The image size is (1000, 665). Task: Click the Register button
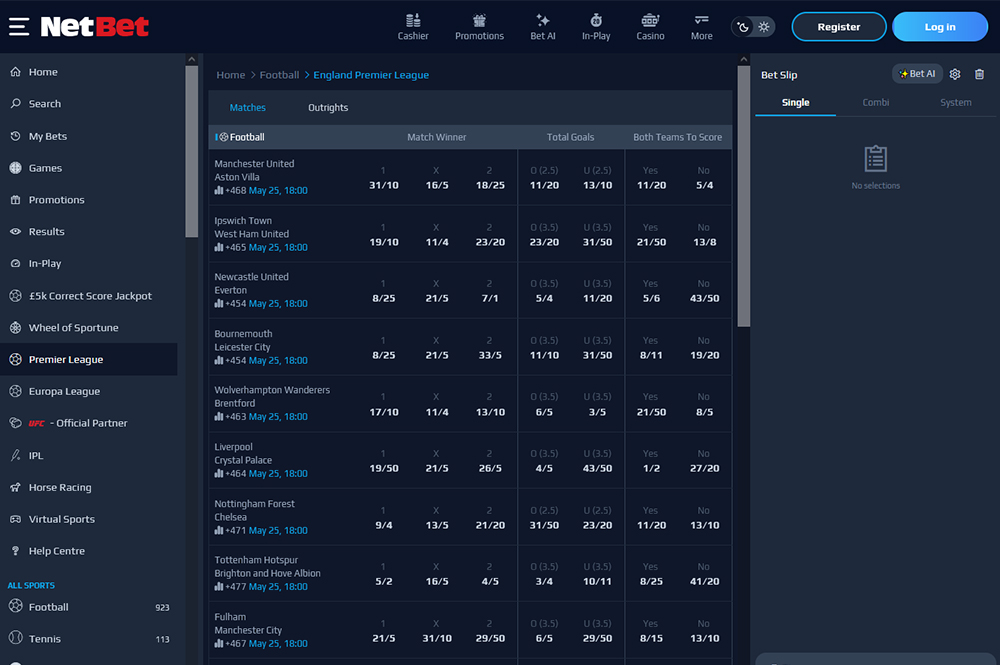point(839,27)
